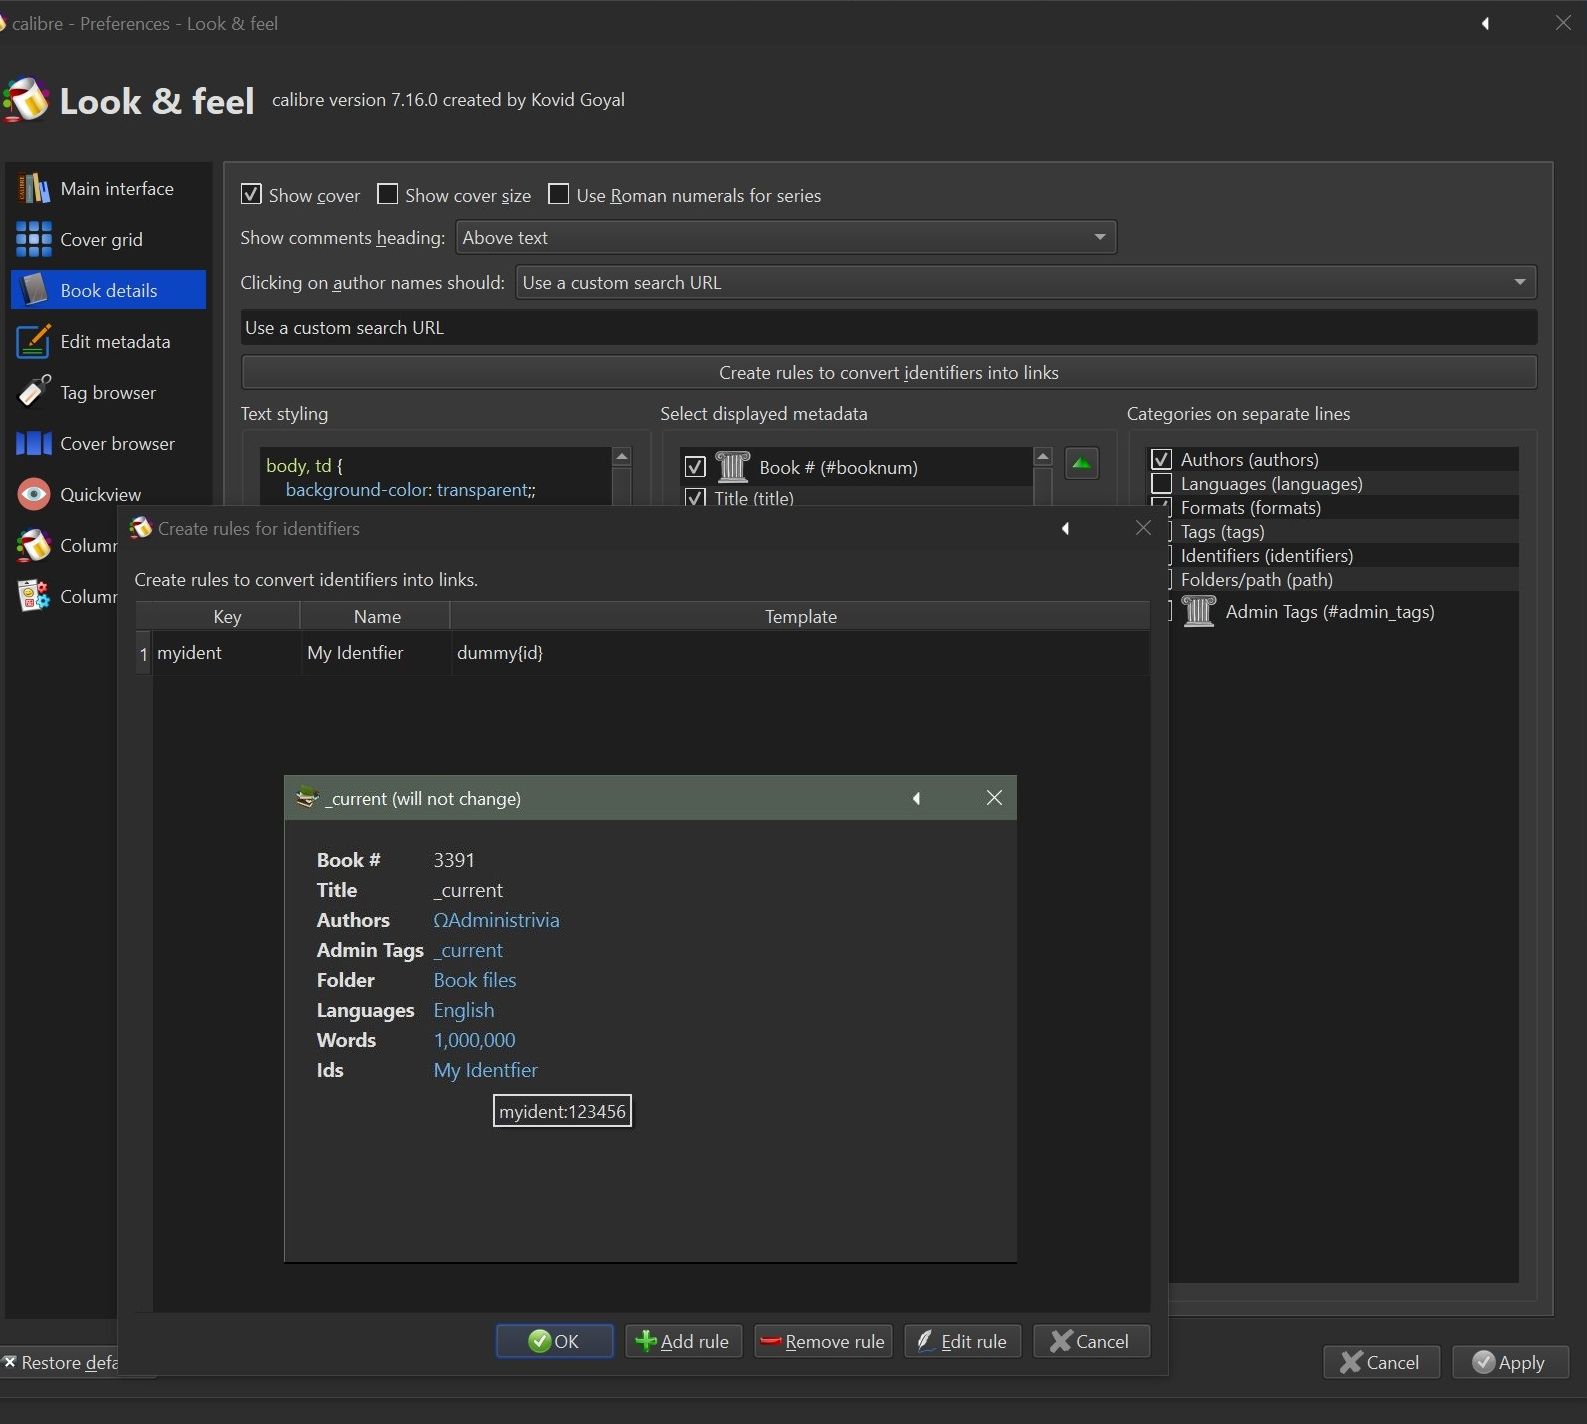The width and height of the screenshot is (1587, 1424).
Task: Click the Tag browser tag icon
Action: tap(34, 392)
